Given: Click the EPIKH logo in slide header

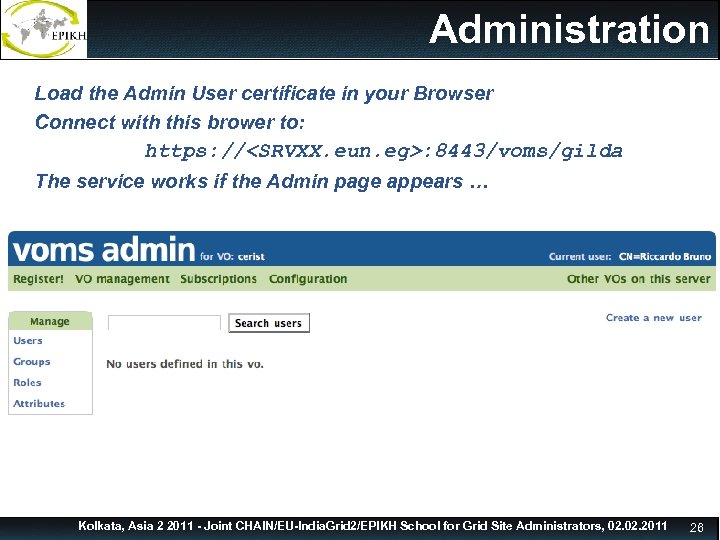Looking at the screenshot, I should pos(44,29).
